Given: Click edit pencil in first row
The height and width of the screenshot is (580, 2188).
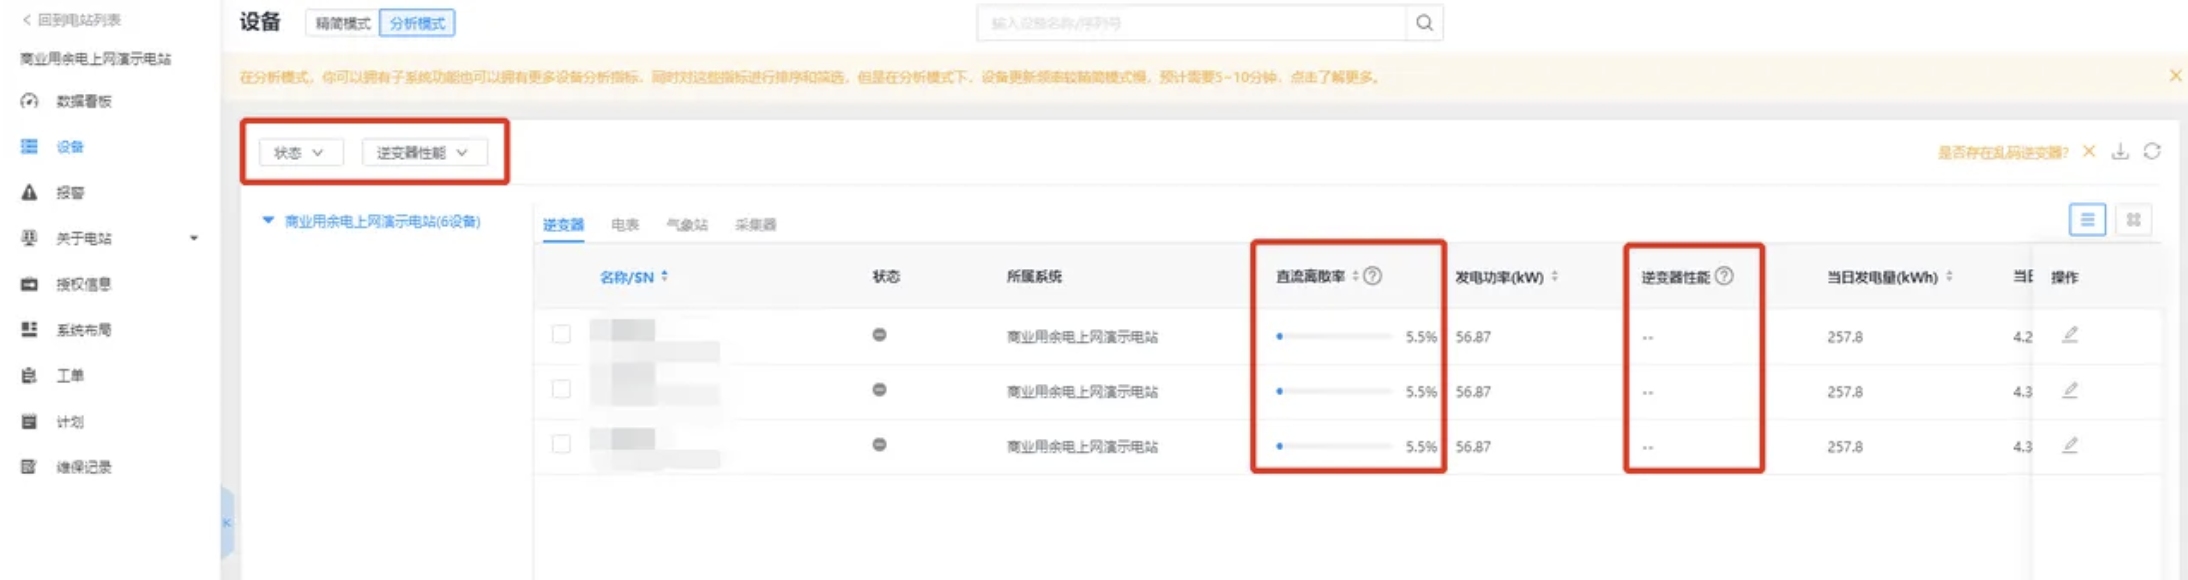Looking at the screenshot, I should click(2070, 335).
